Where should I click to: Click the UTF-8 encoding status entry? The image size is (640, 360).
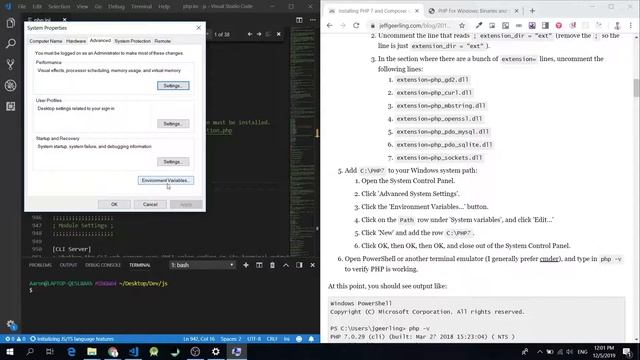pos(254,339)
